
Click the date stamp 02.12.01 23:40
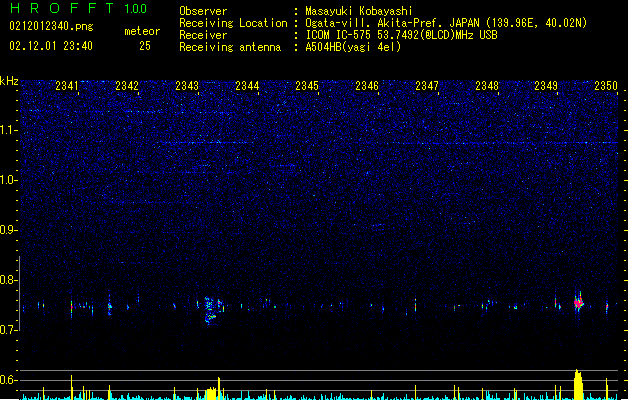[51, 46]
